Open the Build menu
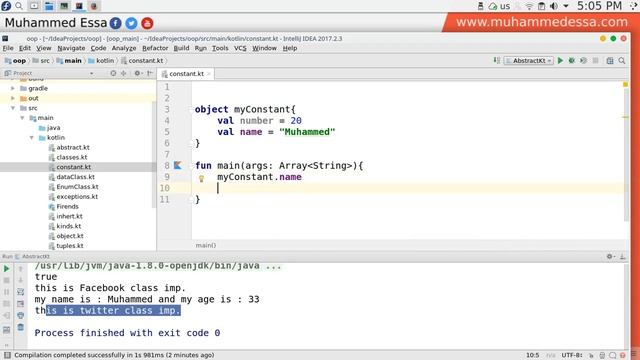 [x=181, y=48]
